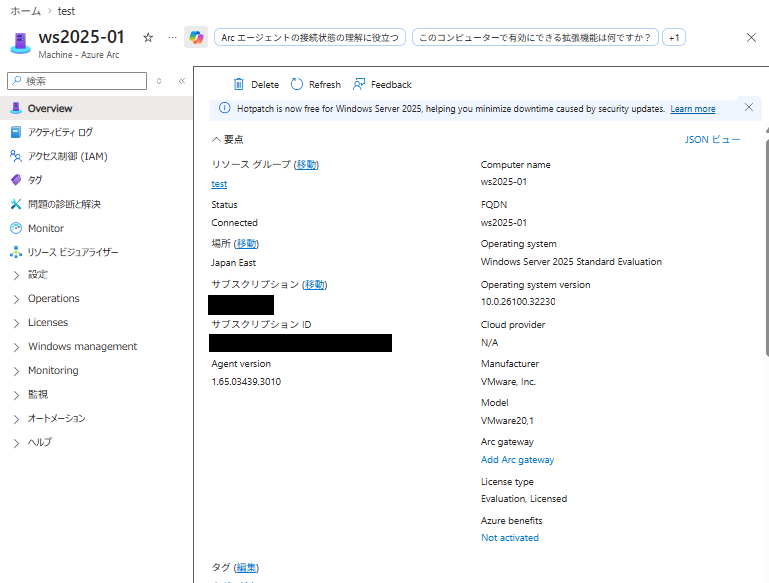769x583 pixels.
Task: Click the Add Arc gateway link
Action: coord(517,460)
